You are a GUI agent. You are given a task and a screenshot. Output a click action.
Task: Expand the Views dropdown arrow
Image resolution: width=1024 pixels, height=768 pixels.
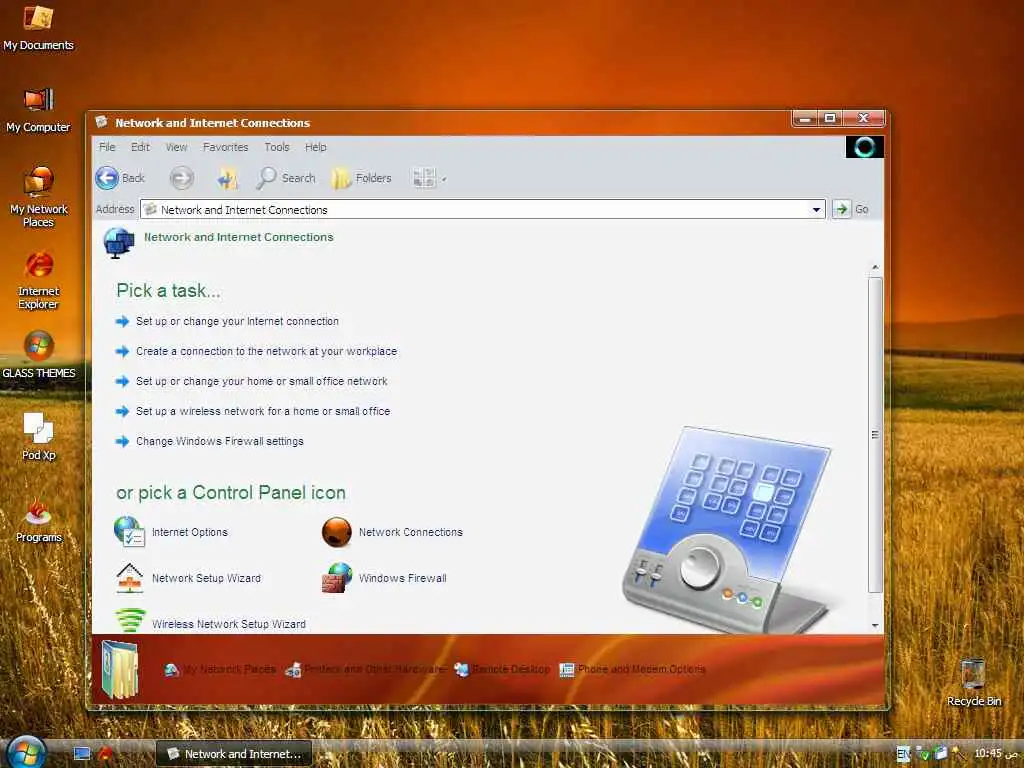[444, 179]
